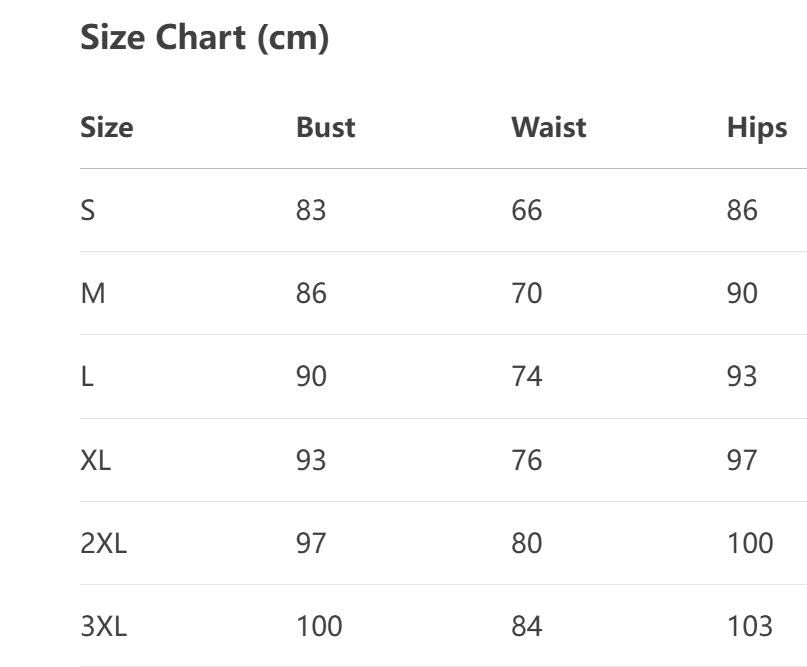The image size is (807, 667).
Task: Select the M size row label
Action: click(93, 294)
